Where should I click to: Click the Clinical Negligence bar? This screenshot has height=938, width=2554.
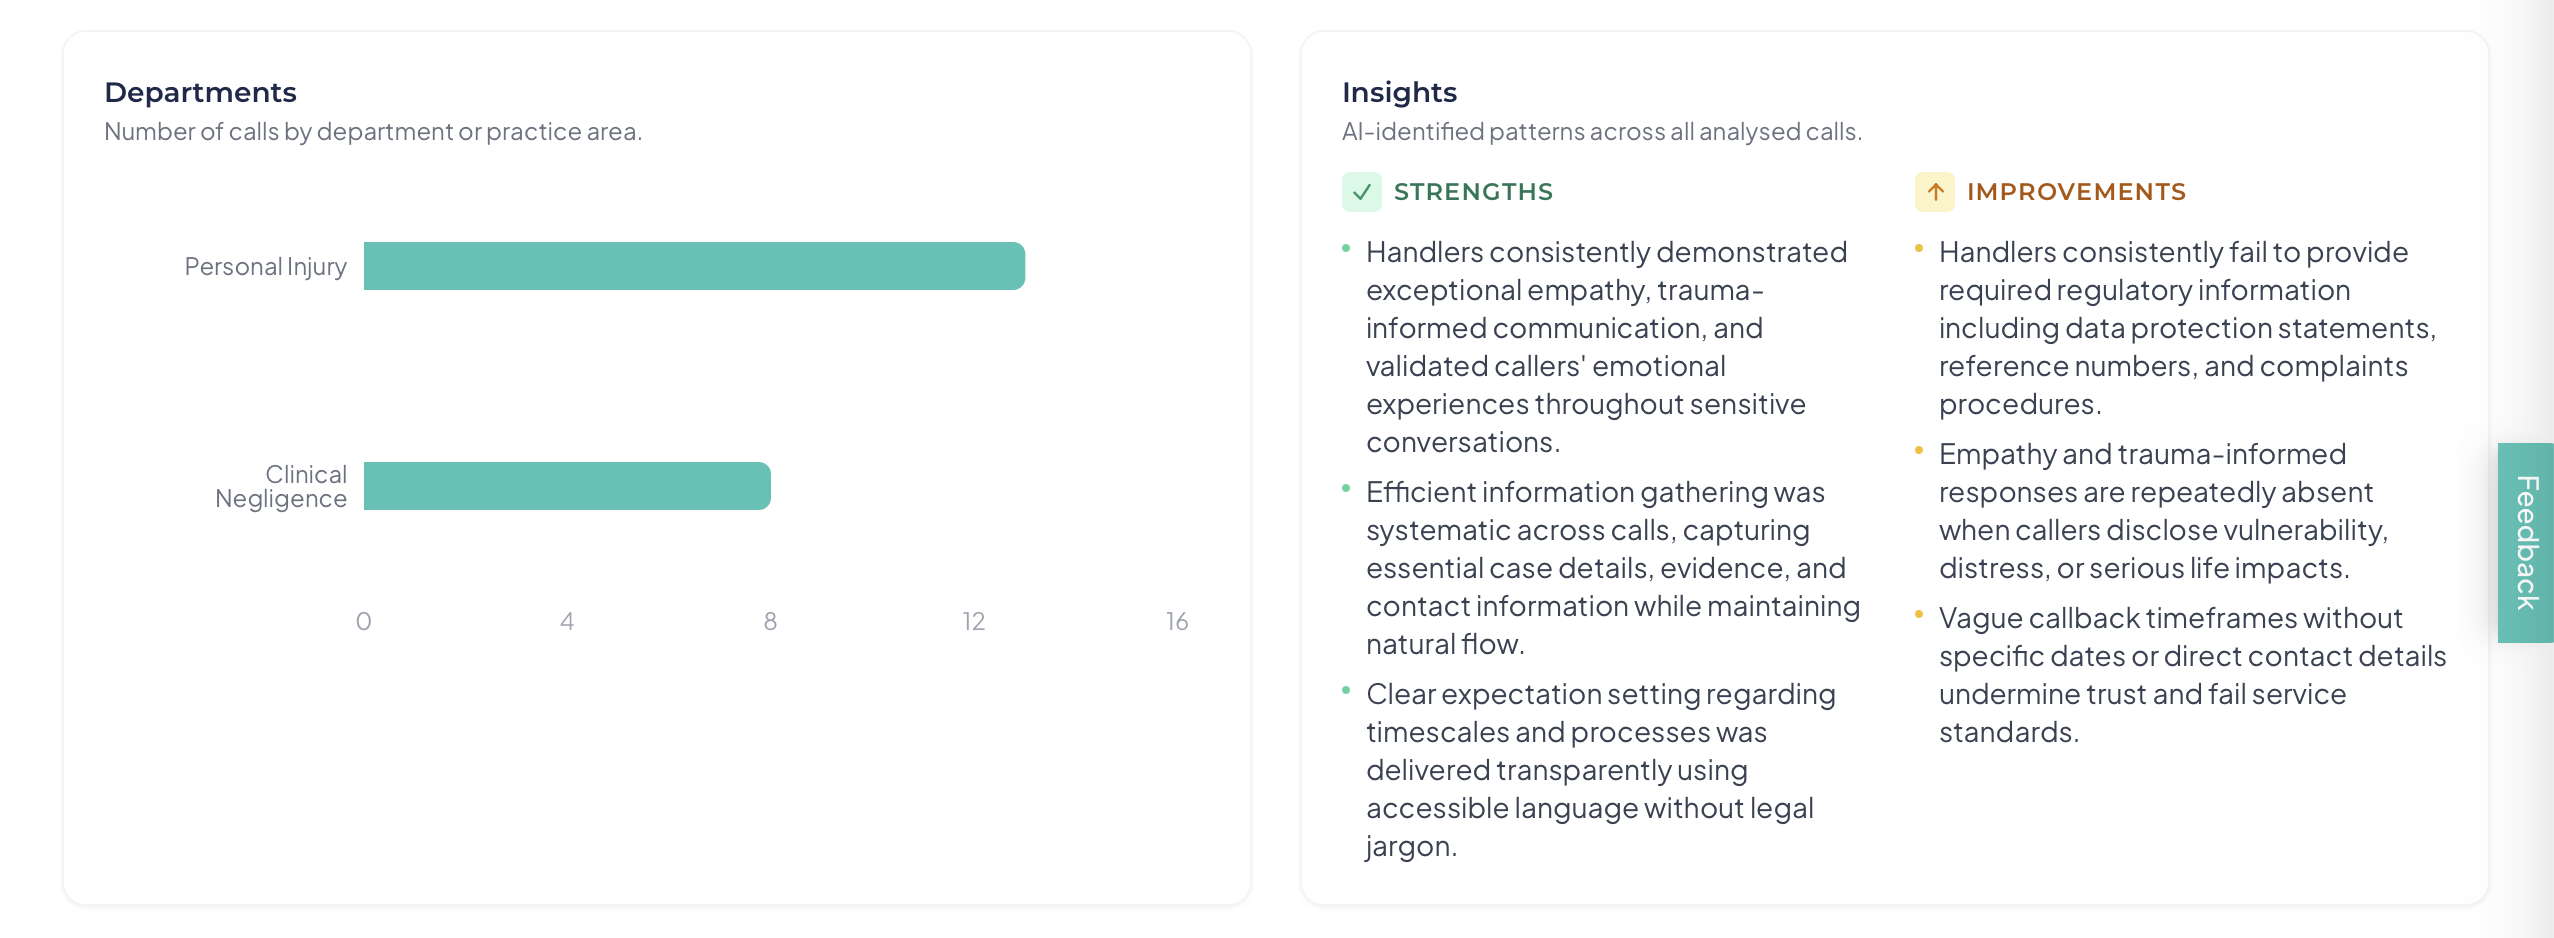(565, 486)
